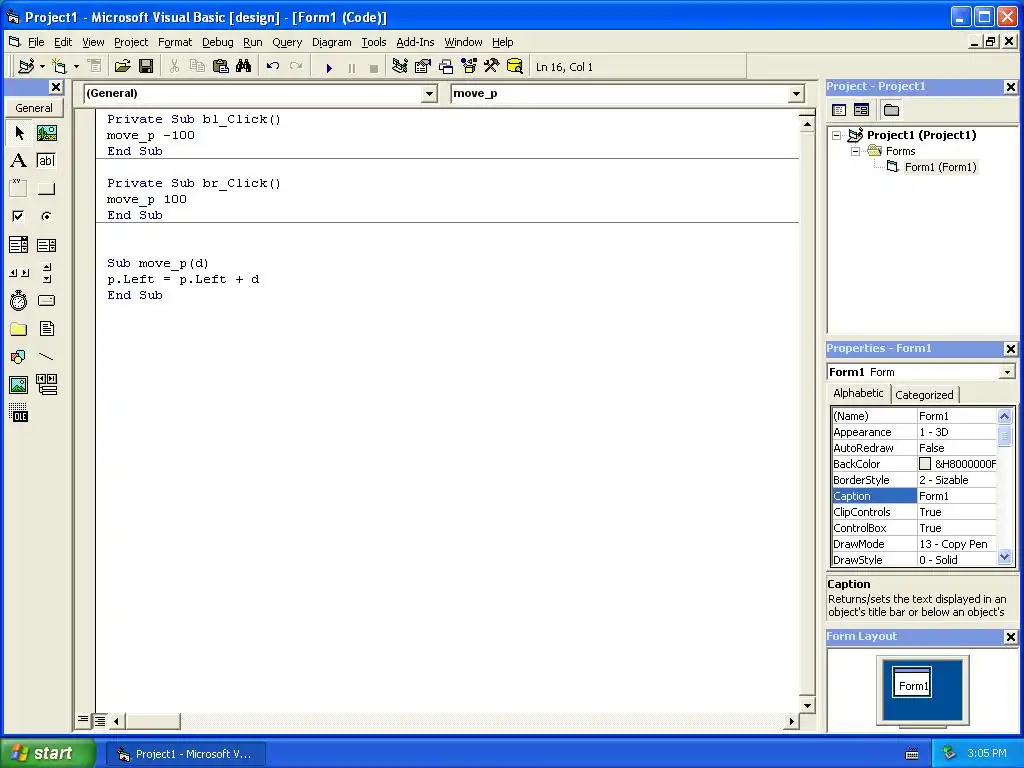Image resolution: width=1024 pixels, height=768 pixels.
Task: Select the Line tool
Action: (46, 357)
